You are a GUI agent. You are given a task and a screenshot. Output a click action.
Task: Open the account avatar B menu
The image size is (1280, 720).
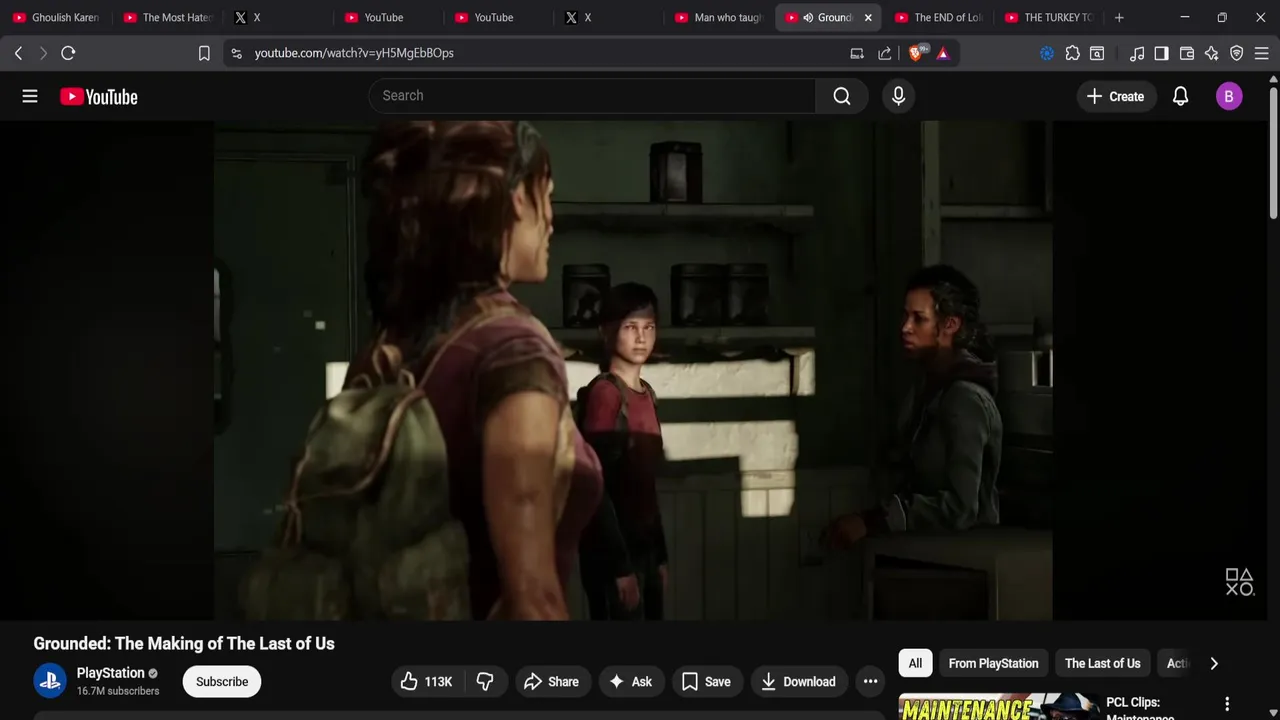[x=1229, y=96]
